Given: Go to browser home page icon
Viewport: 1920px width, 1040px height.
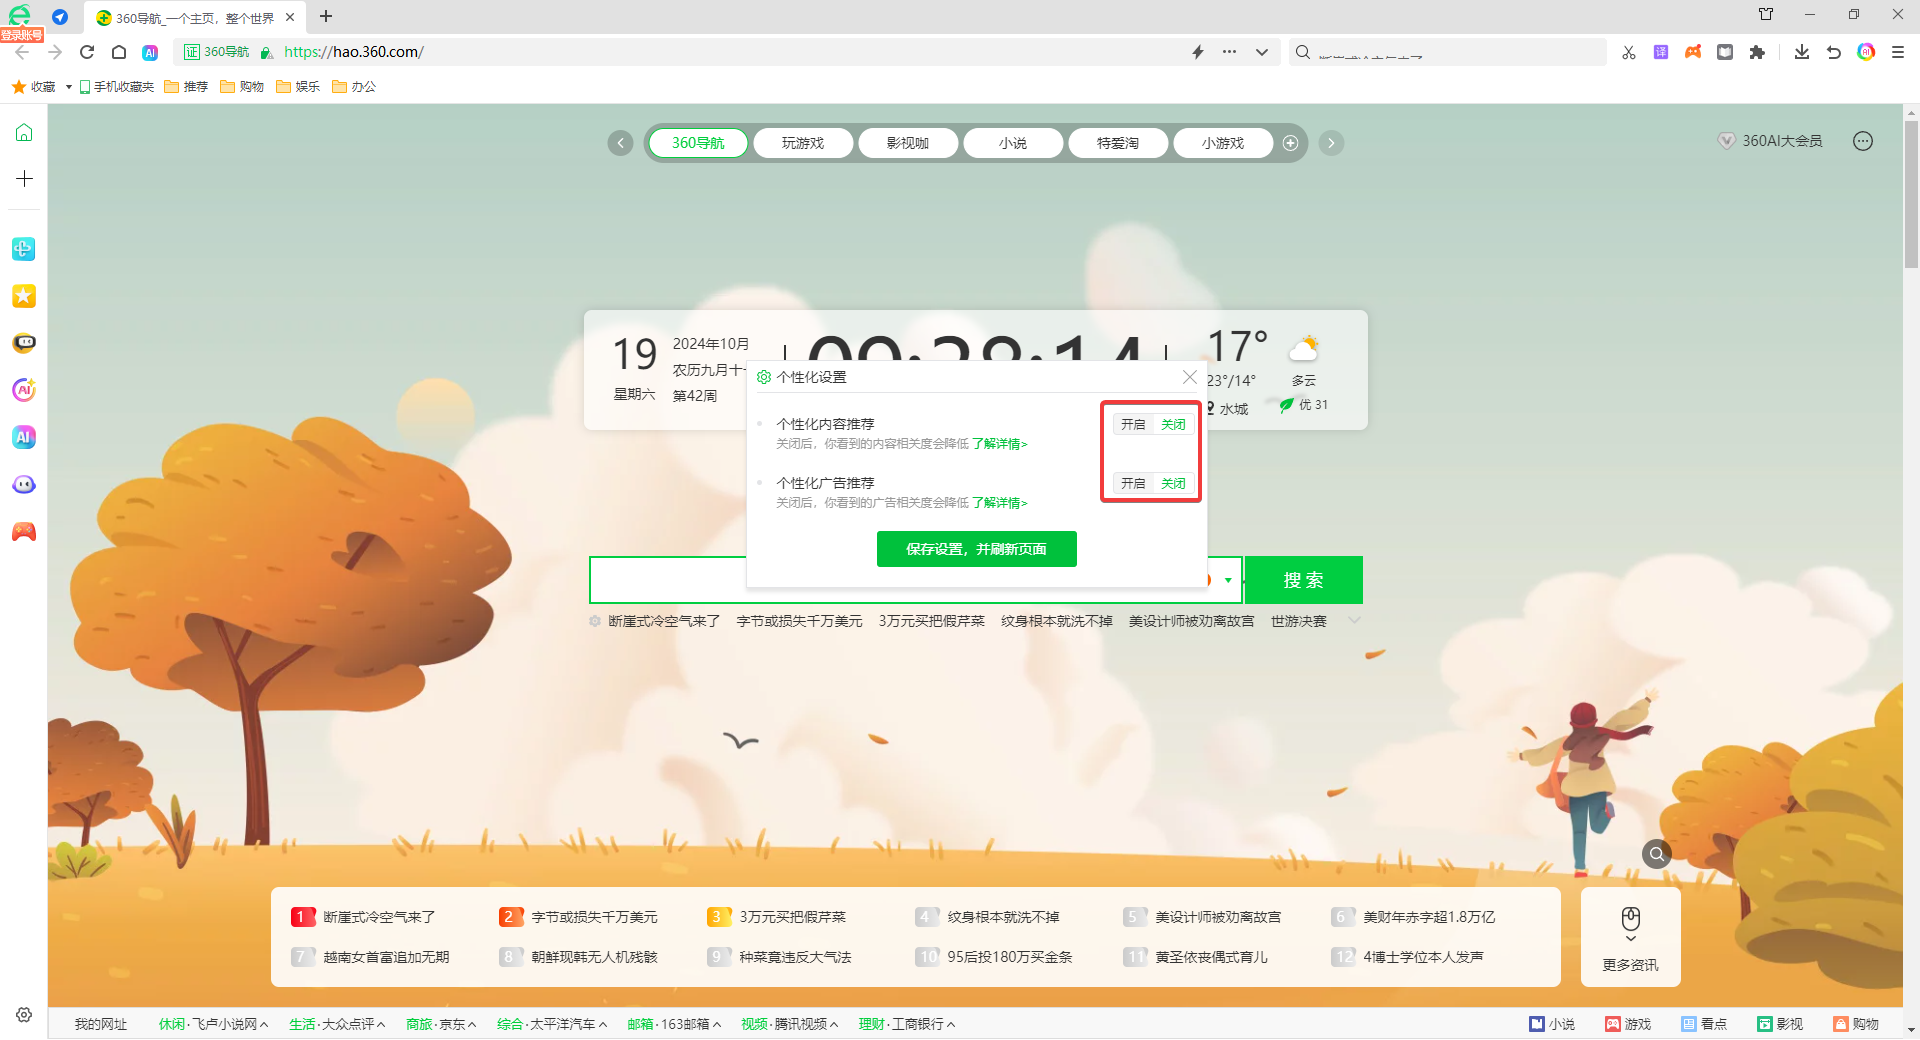Looking at the screenshot, I should click(x=119, y=52).
